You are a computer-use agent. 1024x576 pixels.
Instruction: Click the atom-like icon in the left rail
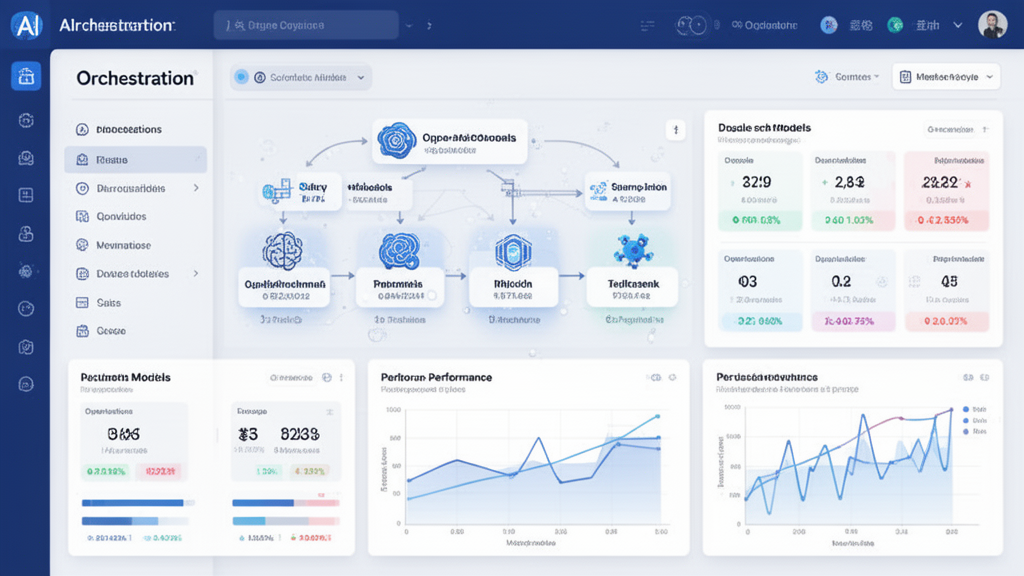[26, 271]
